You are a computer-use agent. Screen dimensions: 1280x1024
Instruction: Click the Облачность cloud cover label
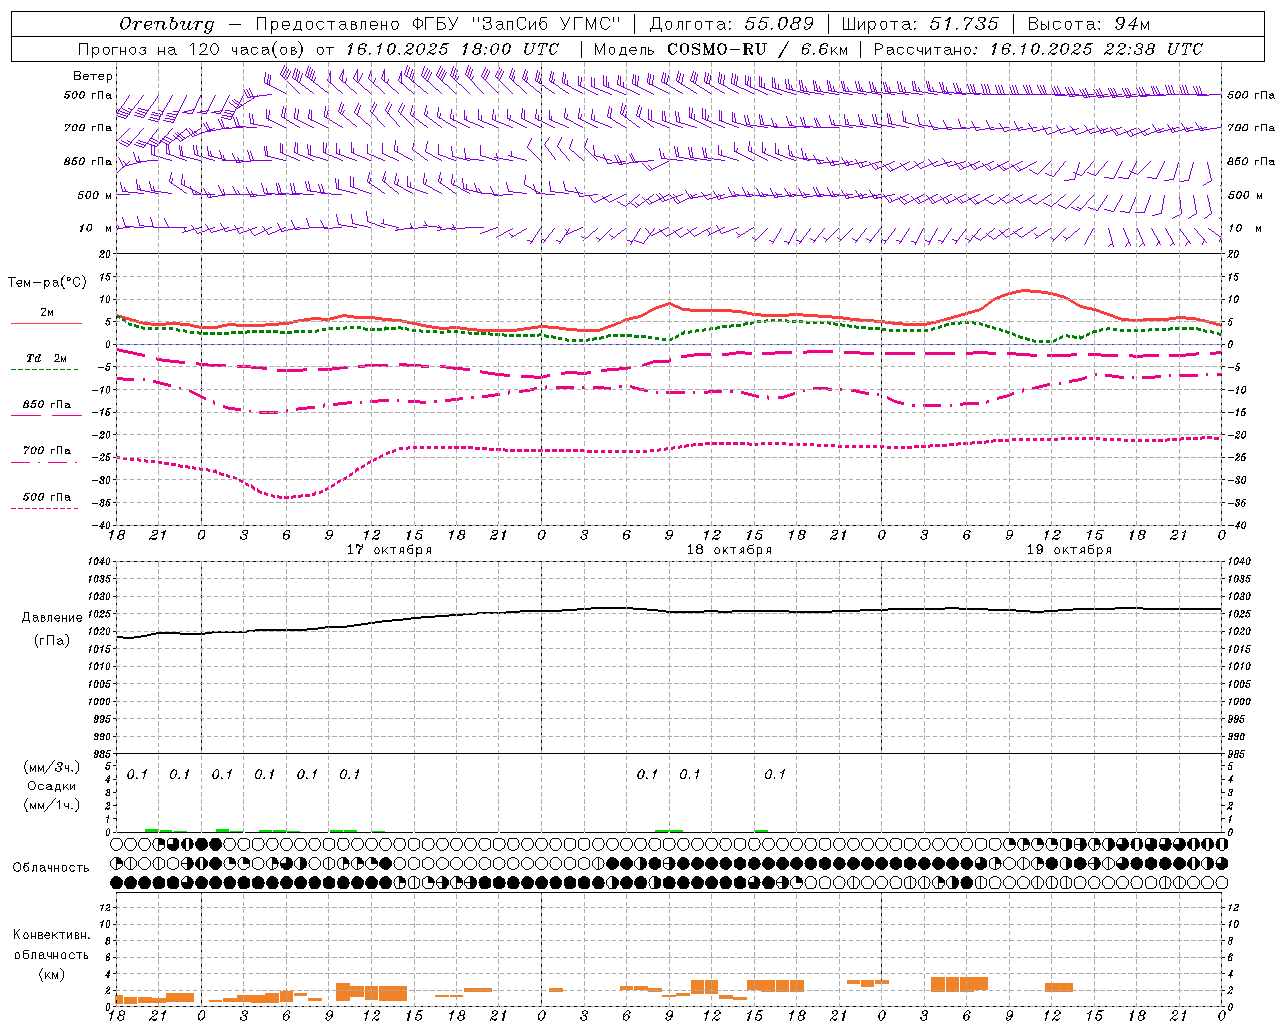pos(51,868)
